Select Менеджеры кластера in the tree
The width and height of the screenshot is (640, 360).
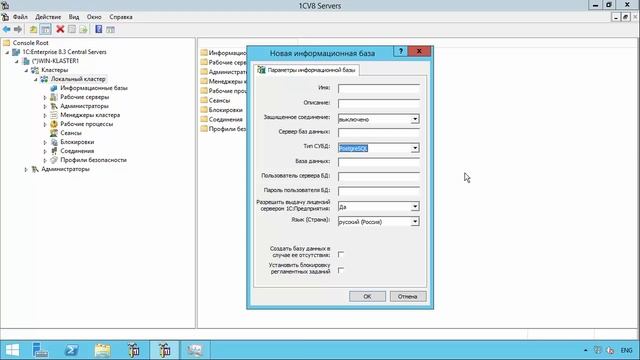[90, 115]
